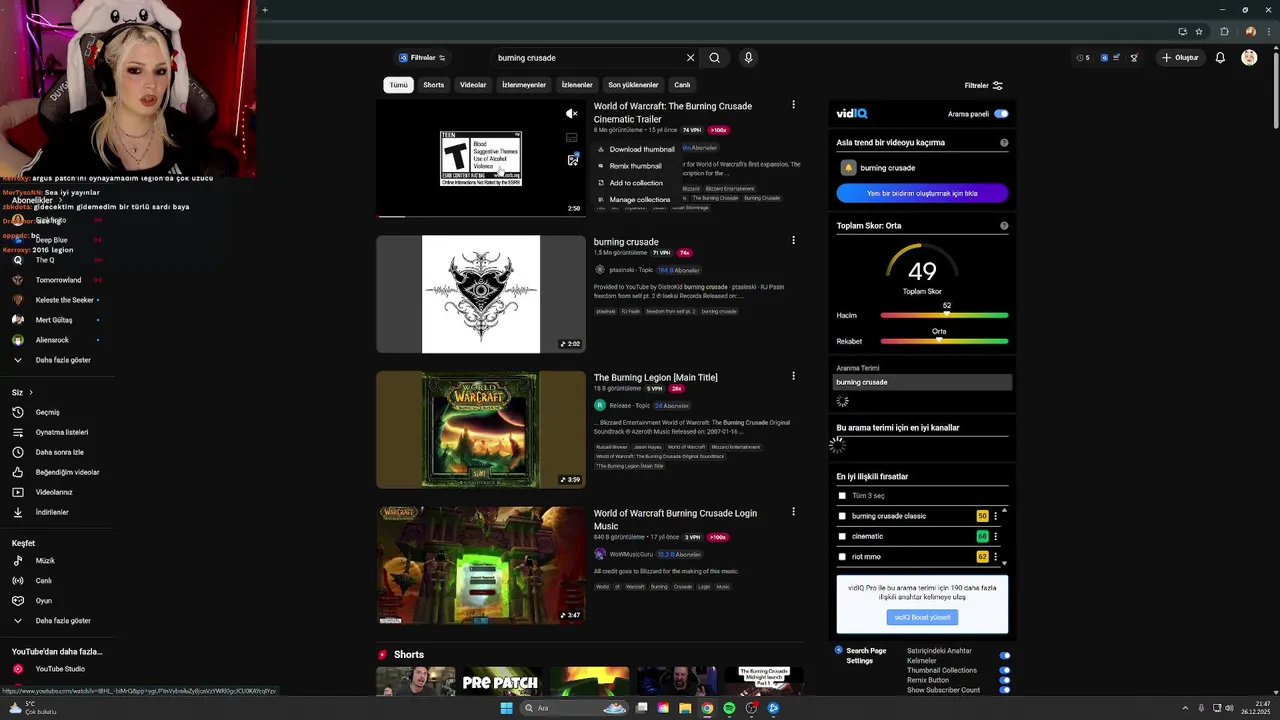This screenshot has width=1280, height=720.
Task: Check the 'Tüm 3 seç' checkbox
Action: click(x=842, y=496)
